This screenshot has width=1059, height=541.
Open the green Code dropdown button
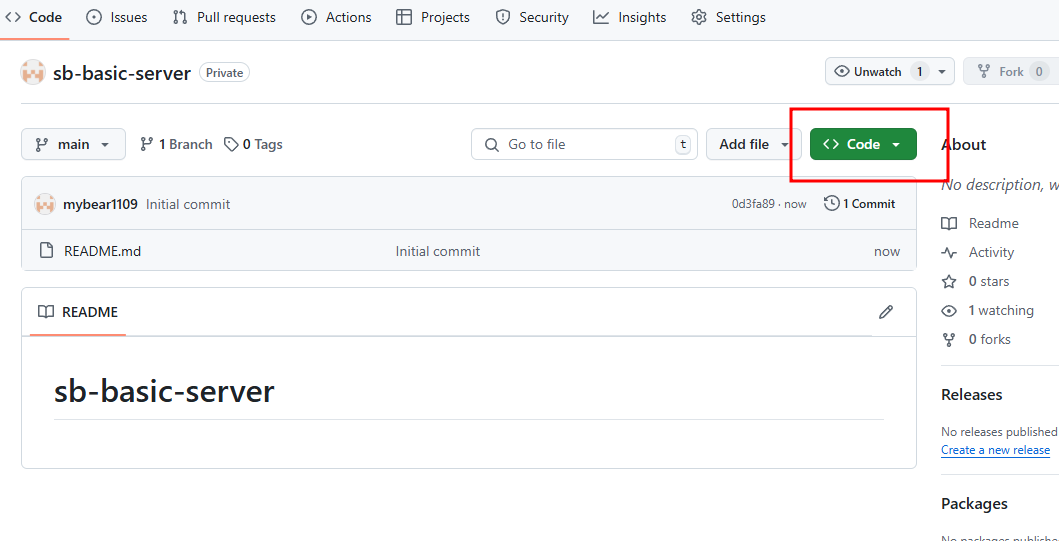pyautogui.click(x=863, y=144)
